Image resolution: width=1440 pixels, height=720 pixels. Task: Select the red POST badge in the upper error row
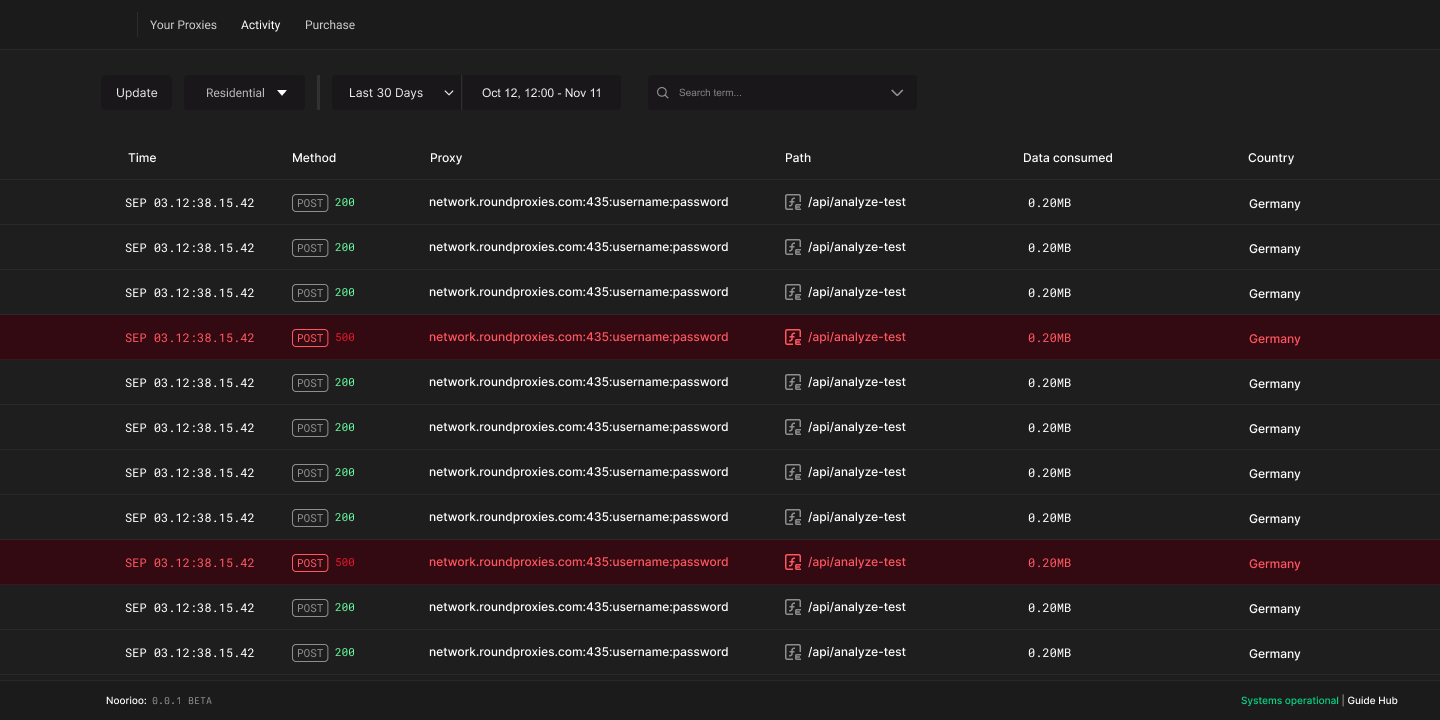[310, 338]
